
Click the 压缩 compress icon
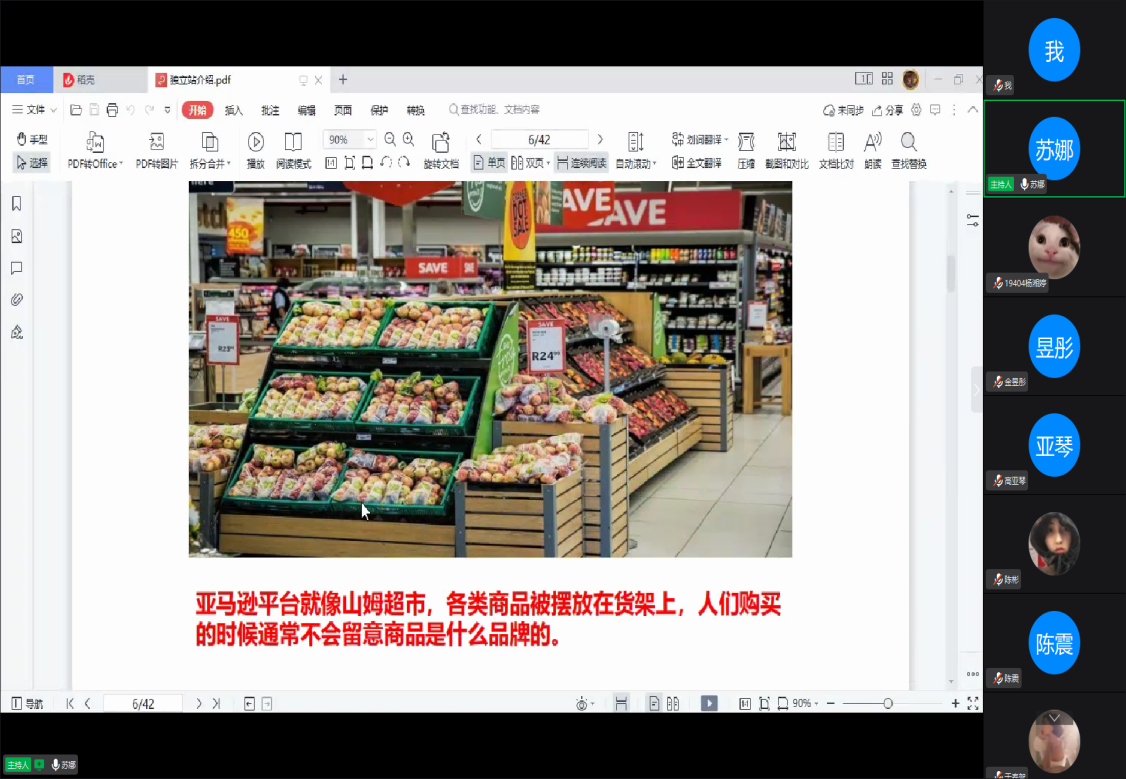[x=745, y=142]
